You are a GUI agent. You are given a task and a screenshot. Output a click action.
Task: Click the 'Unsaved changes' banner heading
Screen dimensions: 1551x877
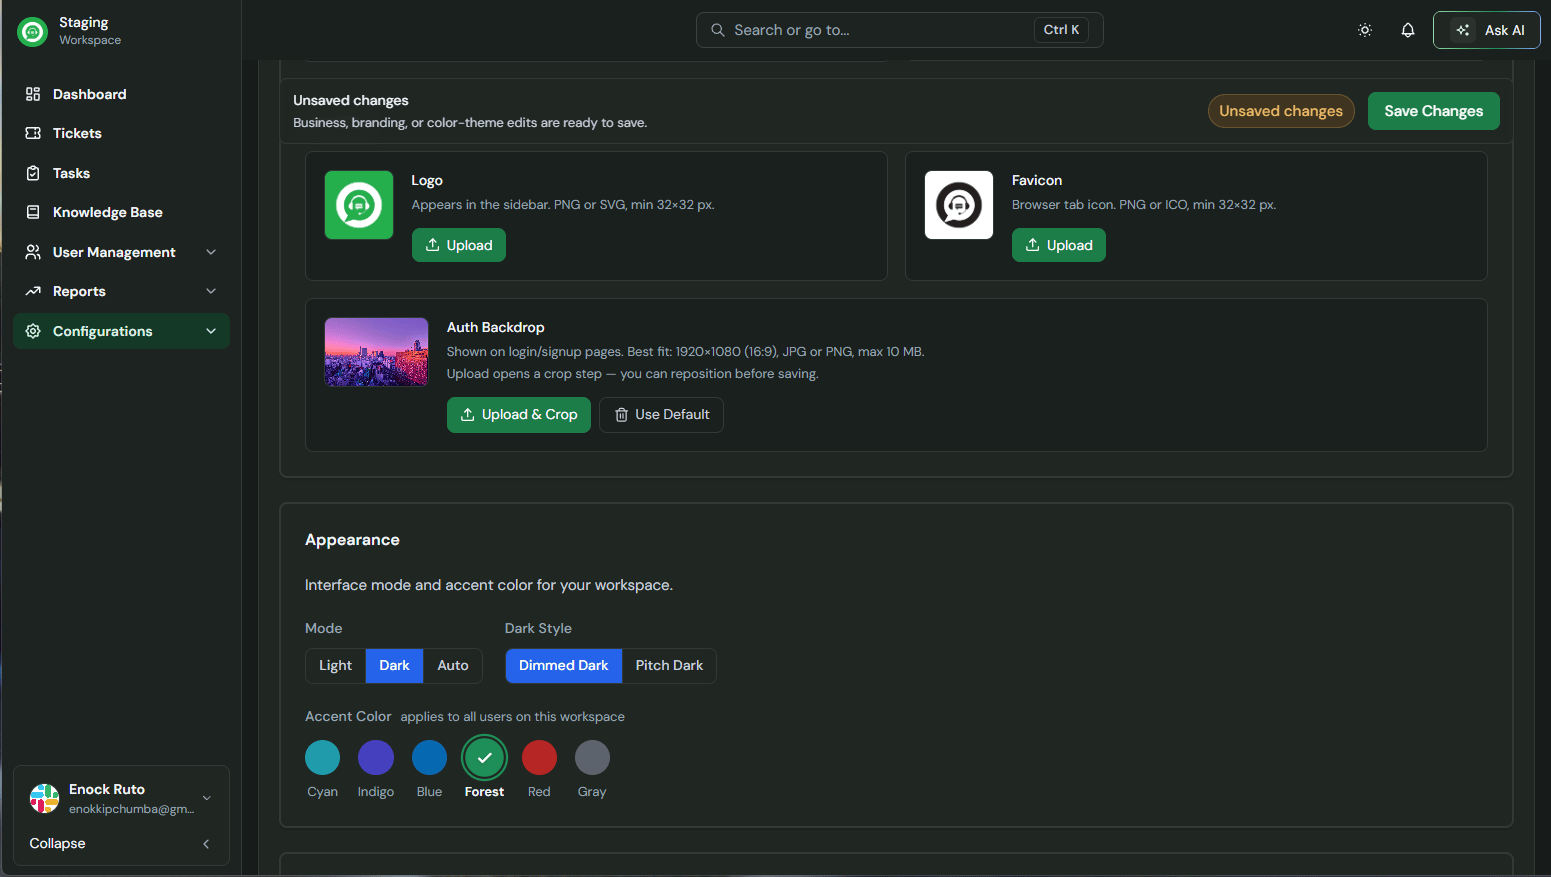[x=351, y=101]
